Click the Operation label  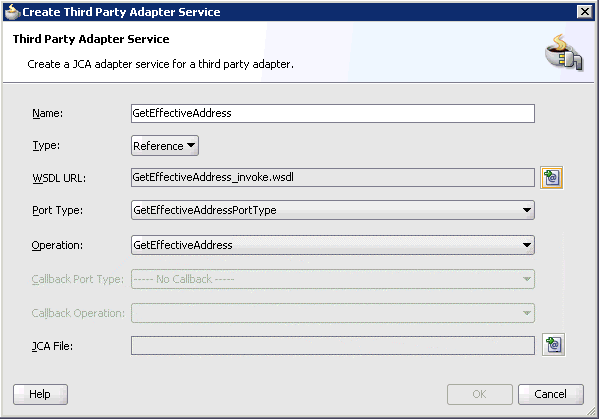coord(57,245)
